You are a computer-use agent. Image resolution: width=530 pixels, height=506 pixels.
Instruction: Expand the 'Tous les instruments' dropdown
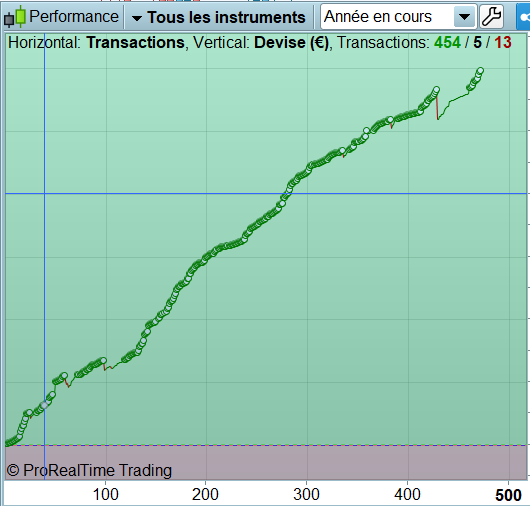point(219,17)
